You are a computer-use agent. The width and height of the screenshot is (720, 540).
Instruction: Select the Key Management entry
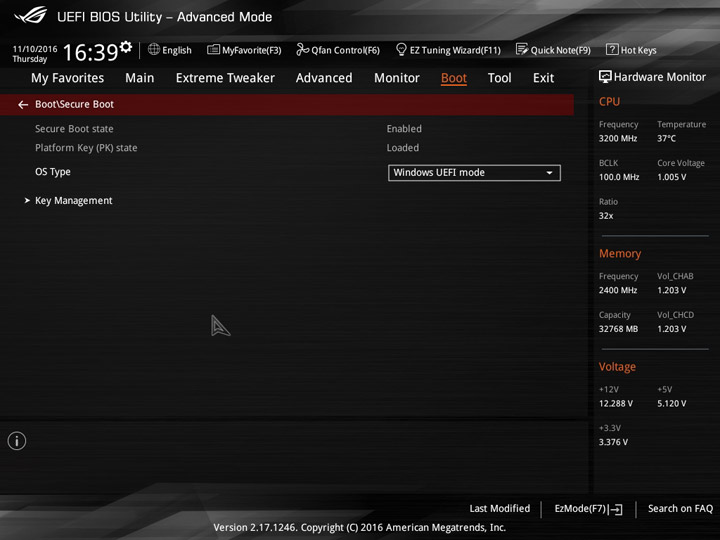pyautogui.click(x=73, y=201)
